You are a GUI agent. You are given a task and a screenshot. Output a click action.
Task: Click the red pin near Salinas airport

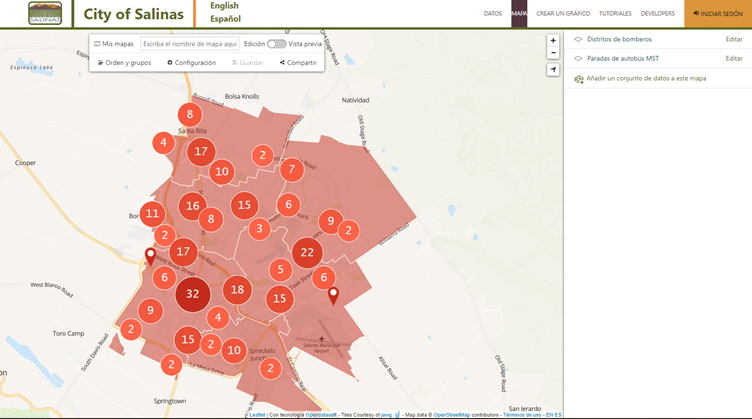333,295
